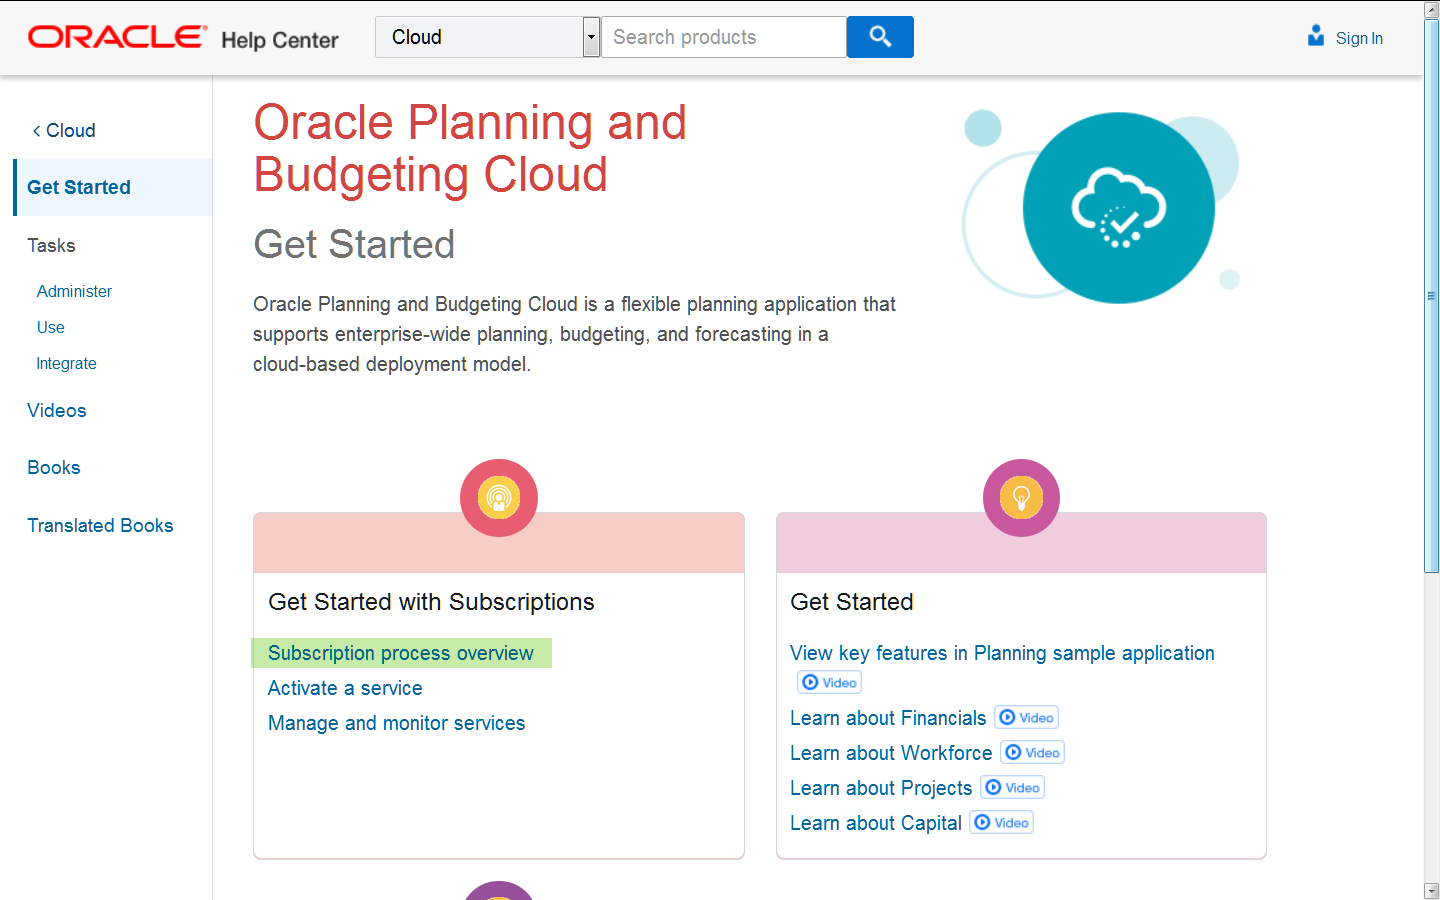The image size is (1440, 900).
Task: Open the Cloud category dropdown
Action: tap(591, 37)
